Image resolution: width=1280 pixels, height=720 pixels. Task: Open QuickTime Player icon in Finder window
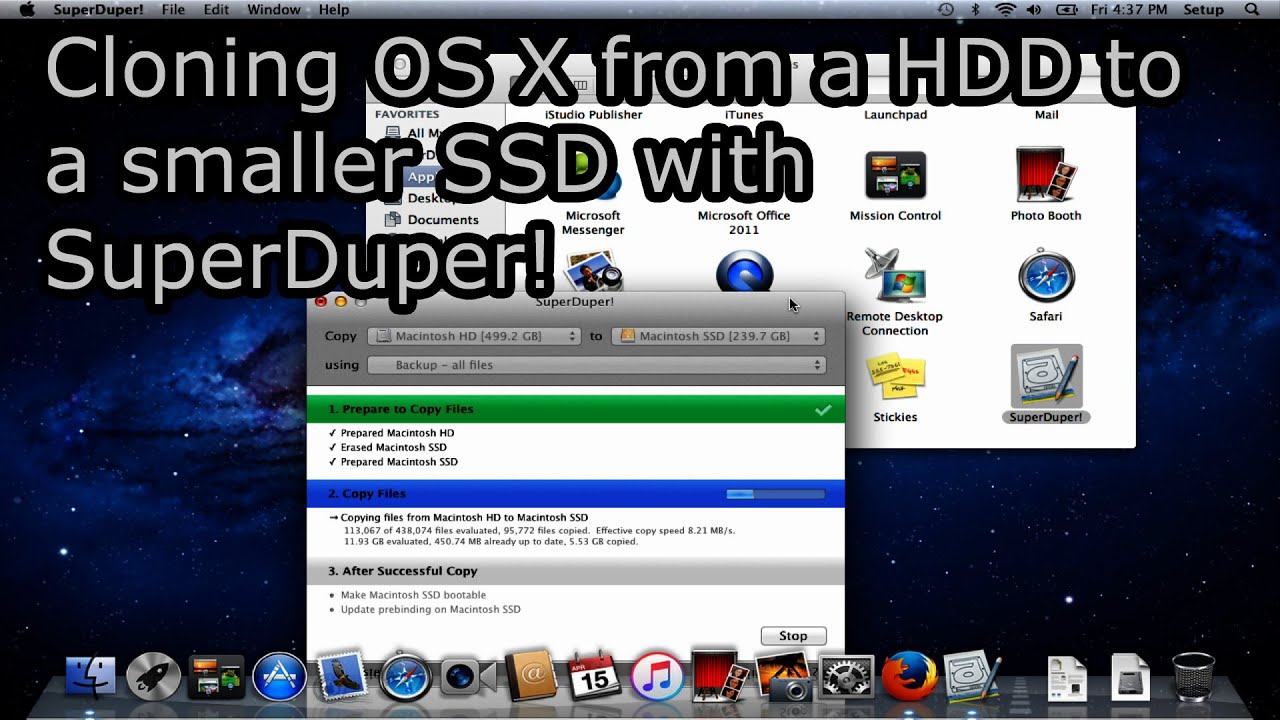coord(745,272)
